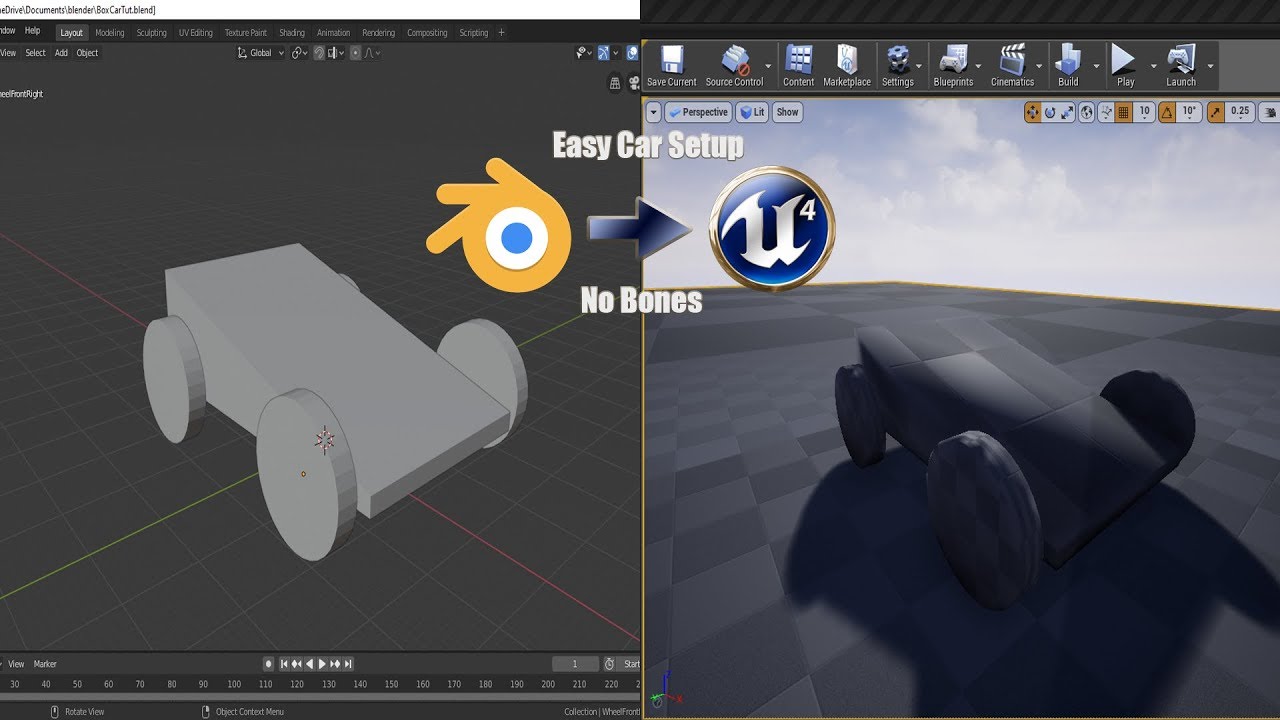Image resolution: width=1280 pixels, height=720 pixels.
Task: Open the Blueprints toolbar button
Action: 953,66
